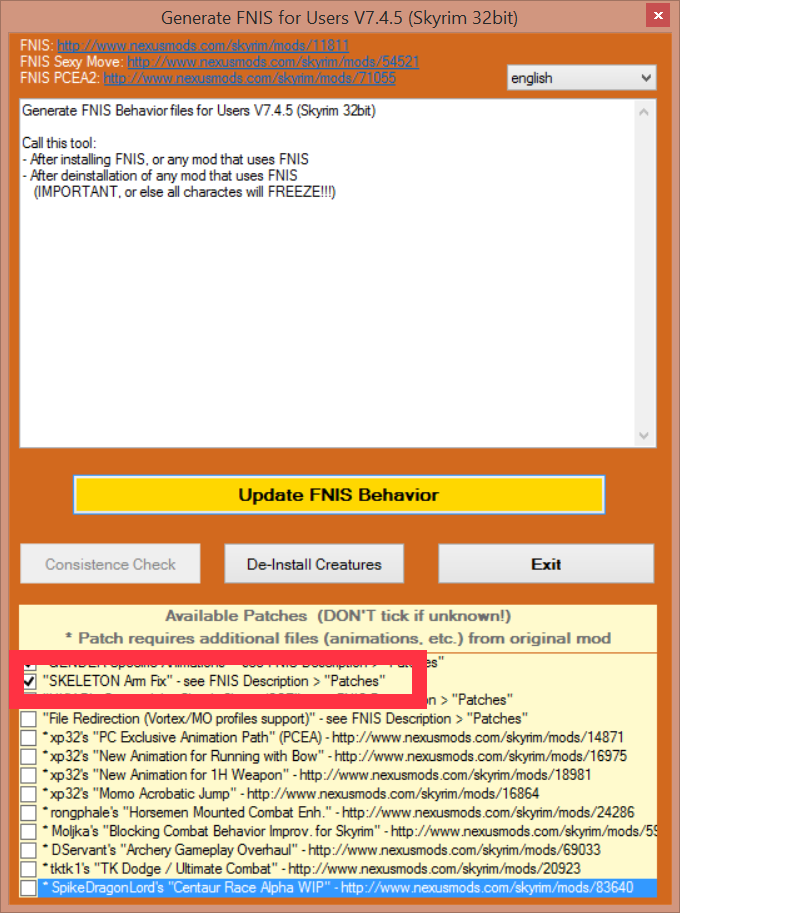Viewport: 800px width, 913px height.
Task: Click the 'FNIS PCEA2:' label
Action: [x=60, y=78]
